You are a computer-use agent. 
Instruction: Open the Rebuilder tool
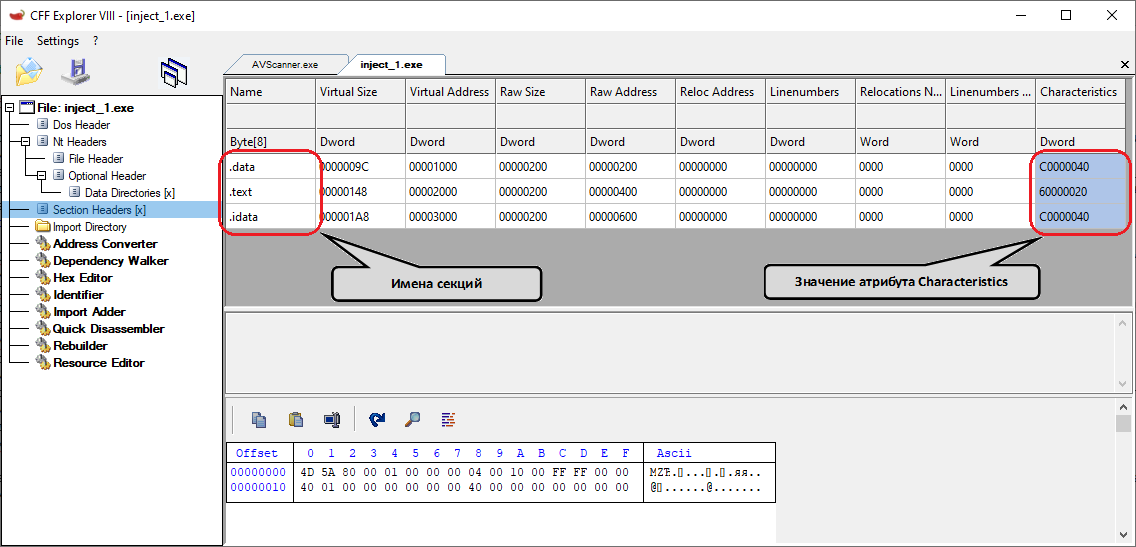[80, 346]
